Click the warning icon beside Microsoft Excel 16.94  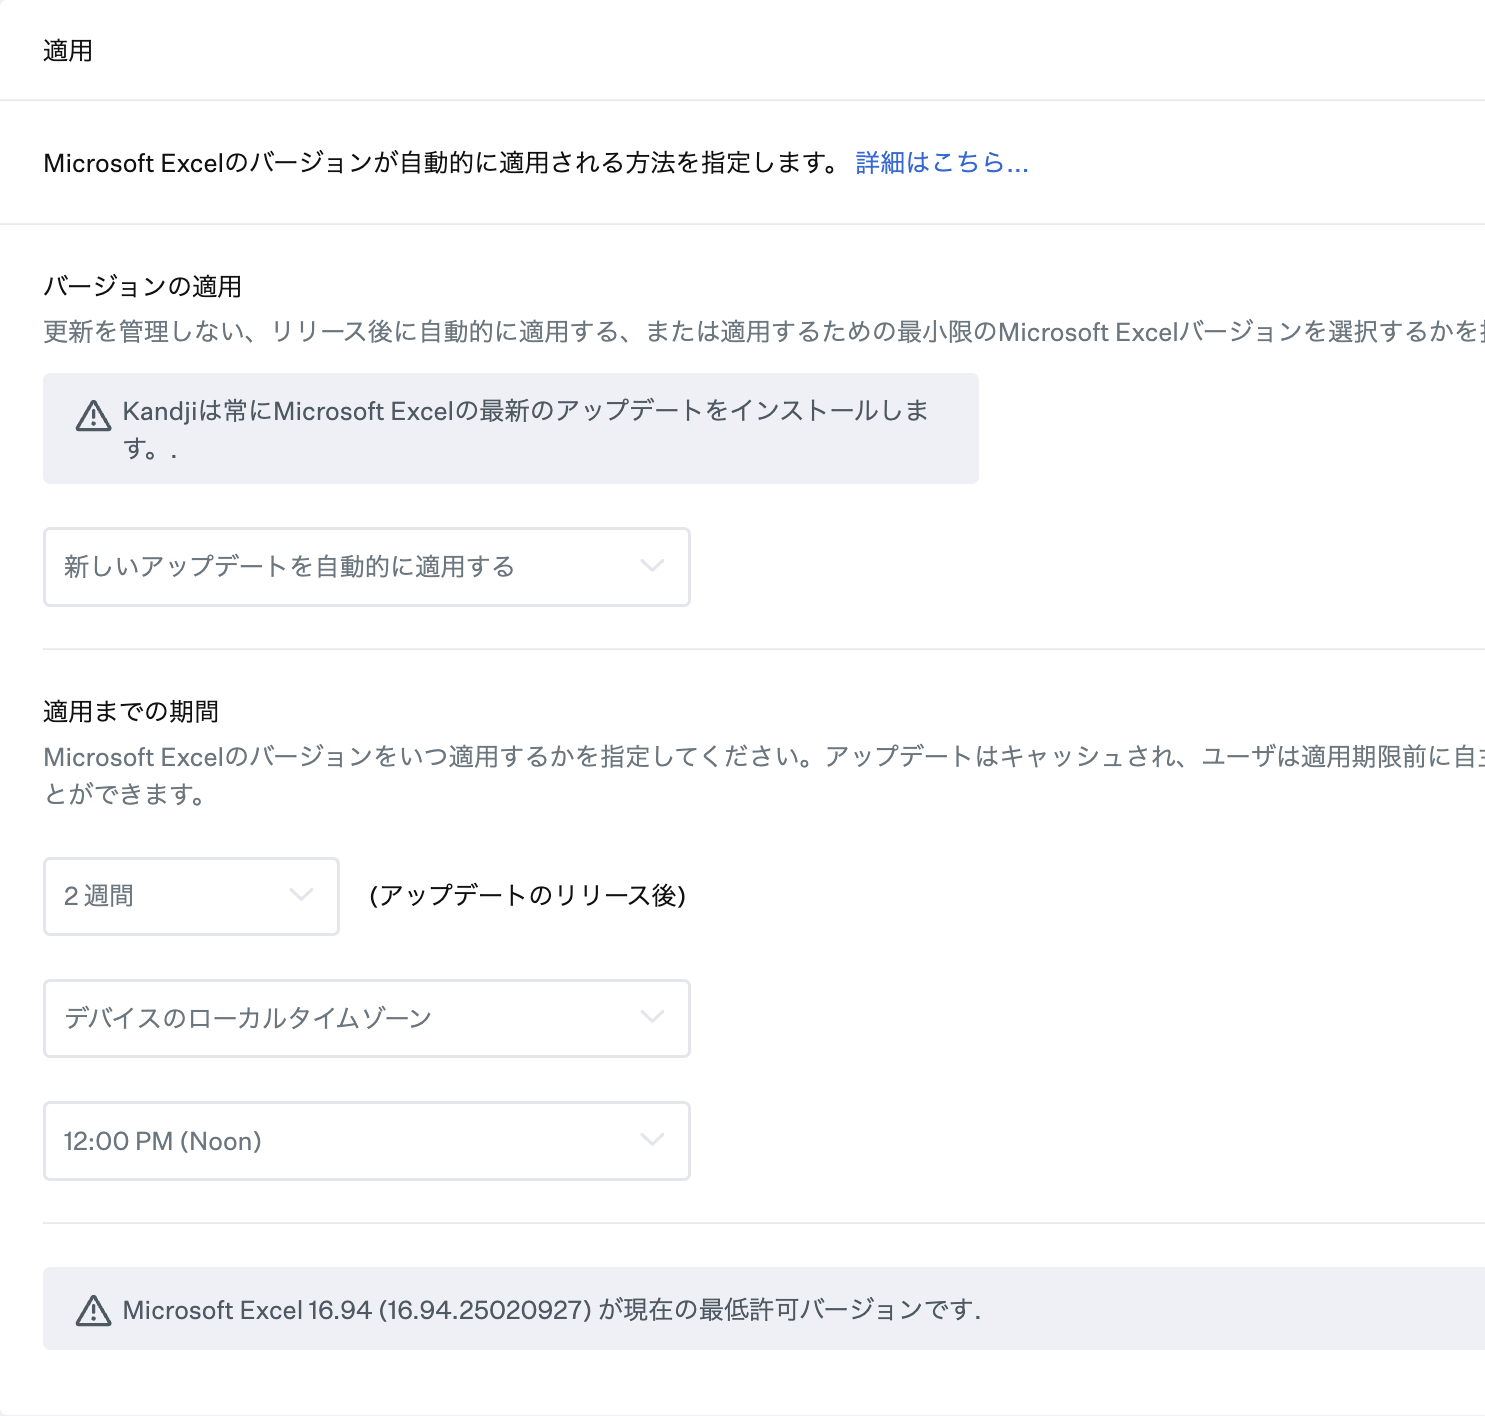pos(94,1310)
